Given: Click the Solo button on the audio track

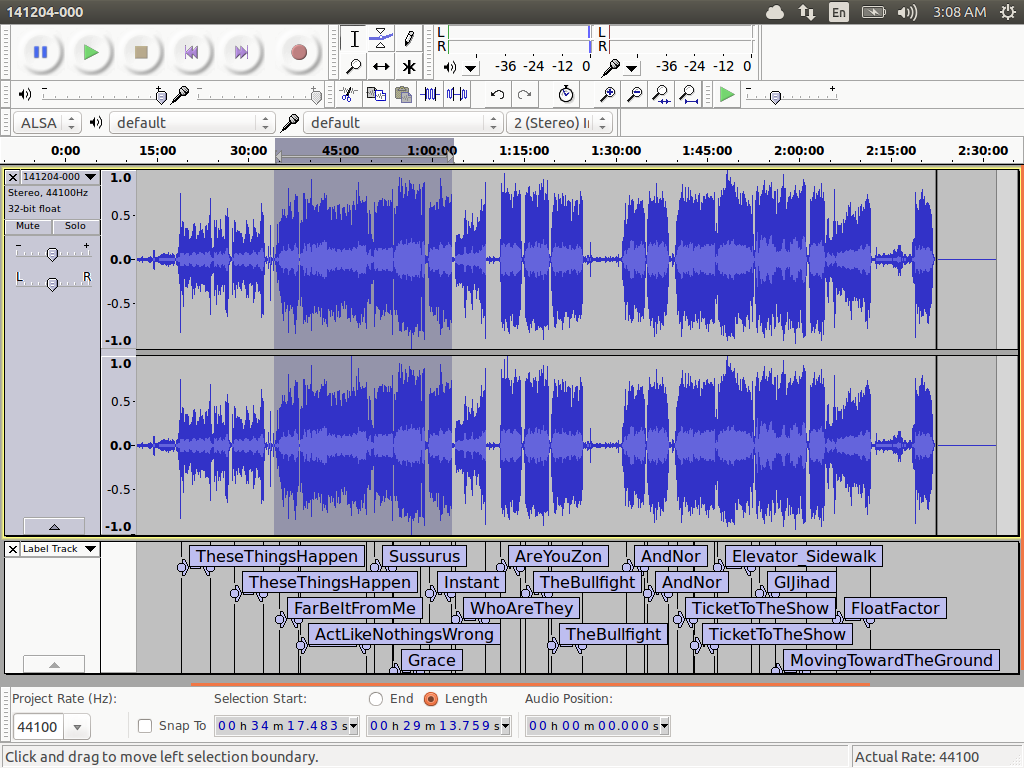Looking at the screenshot, I should (75, 226).
